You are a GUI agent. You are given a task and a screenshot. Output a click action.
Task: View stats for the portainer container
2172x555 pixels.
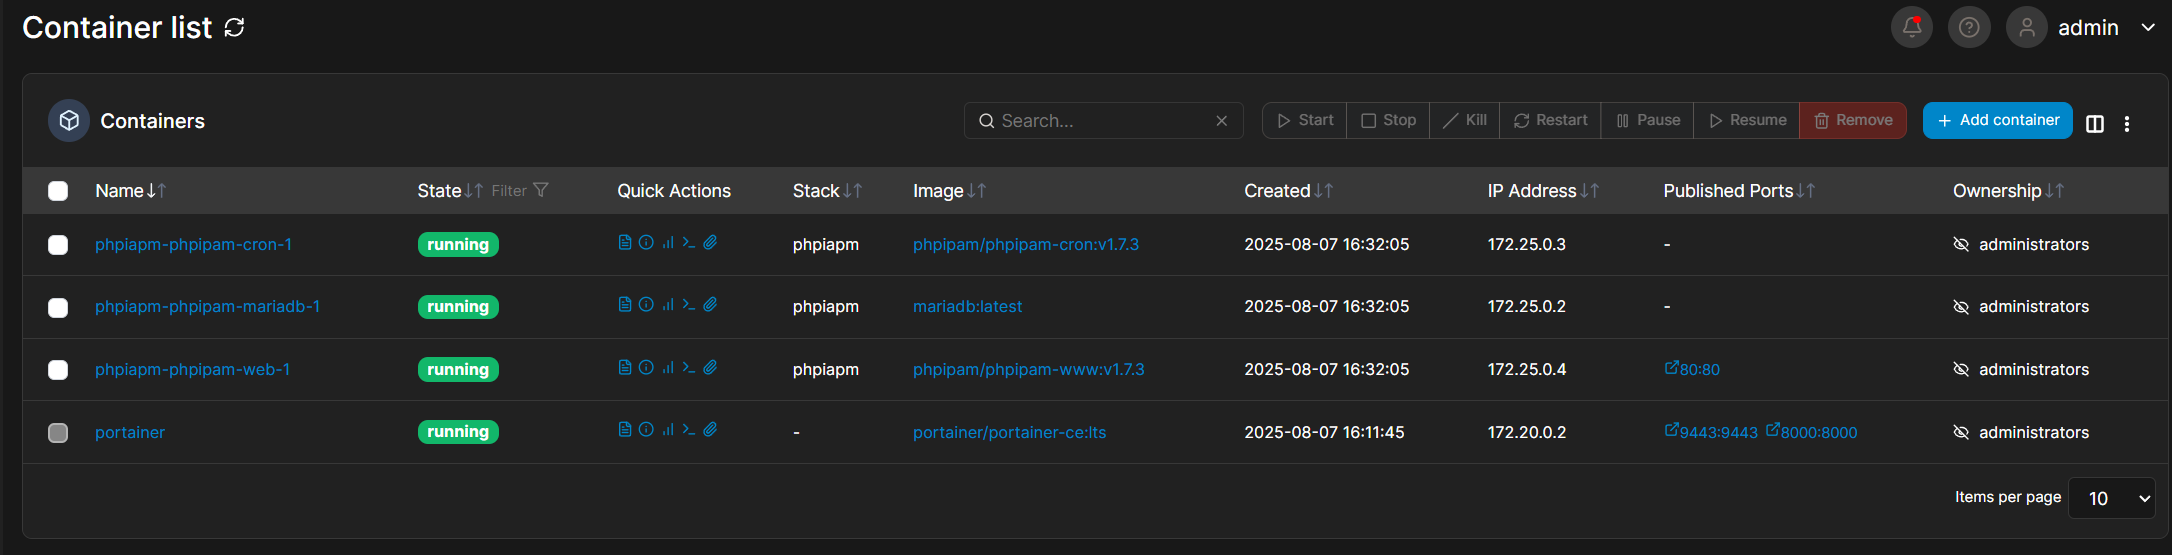[668, 430]
